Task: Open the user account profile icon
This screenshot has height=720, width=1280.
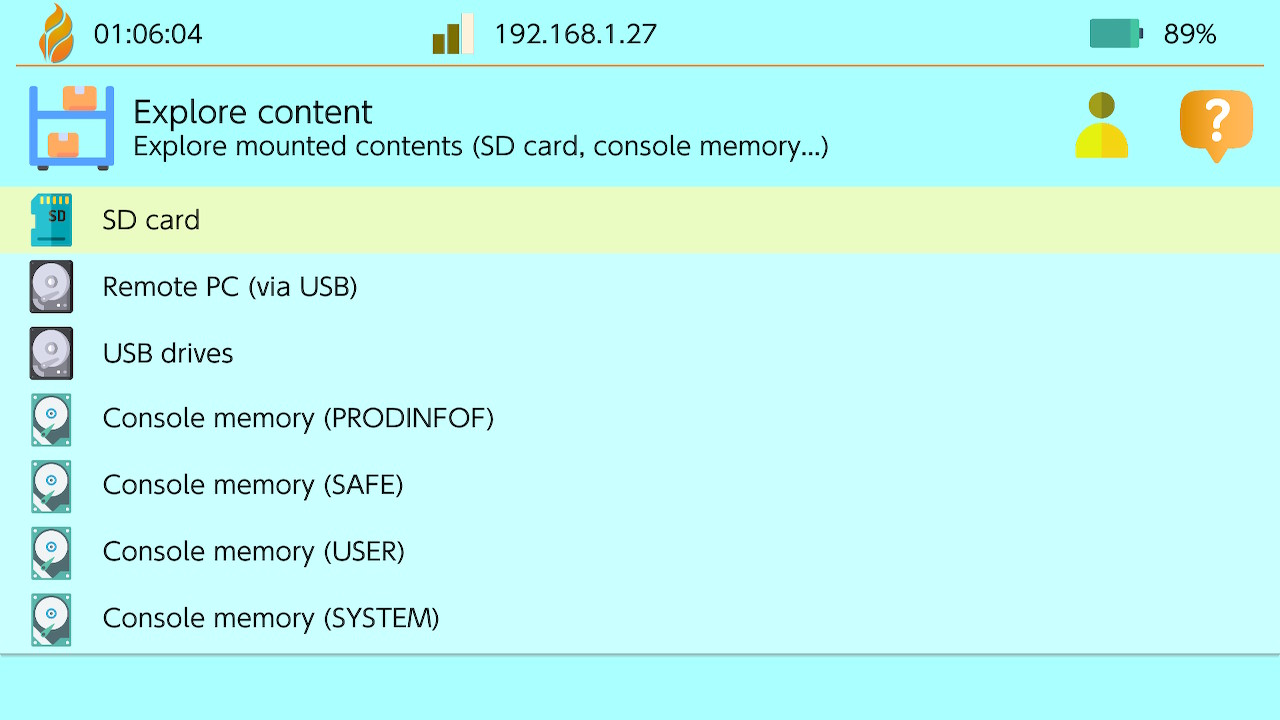Action: click(x=1101, y=126)
